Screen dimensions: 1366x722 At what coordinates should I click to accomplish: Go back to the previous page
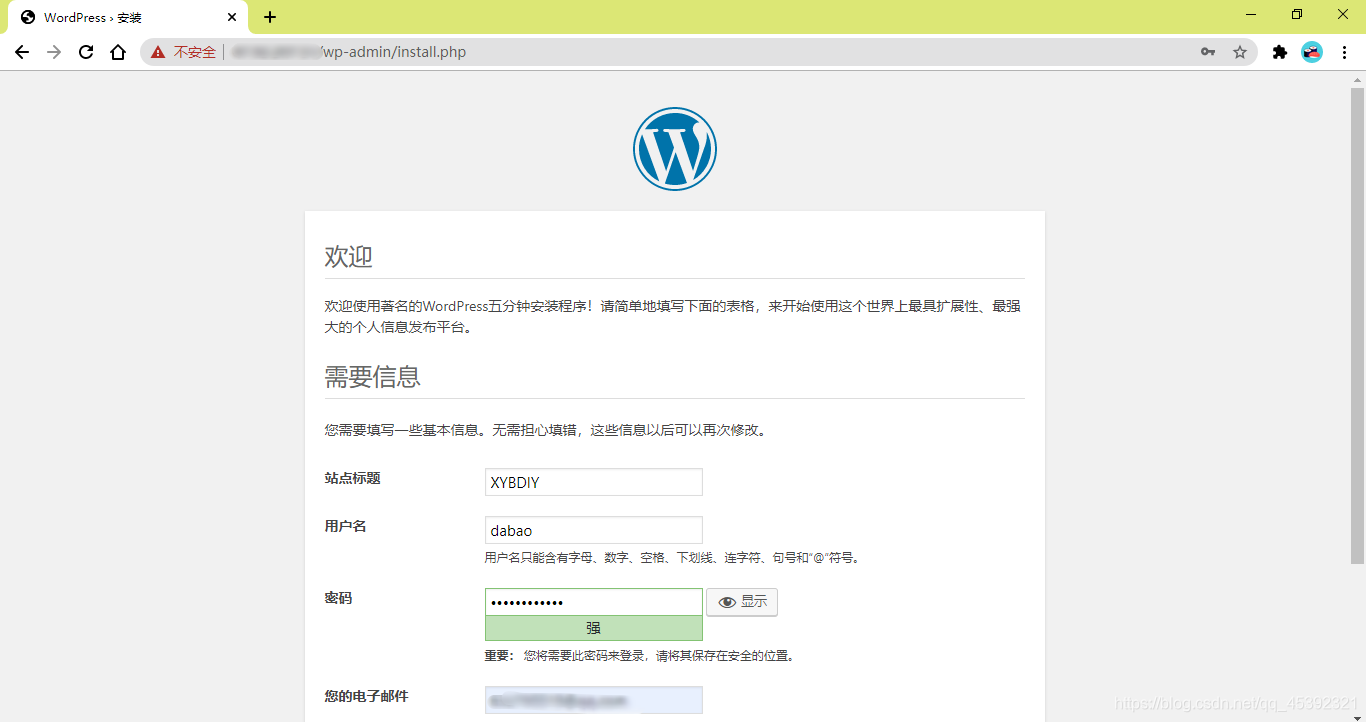[22, 52]
